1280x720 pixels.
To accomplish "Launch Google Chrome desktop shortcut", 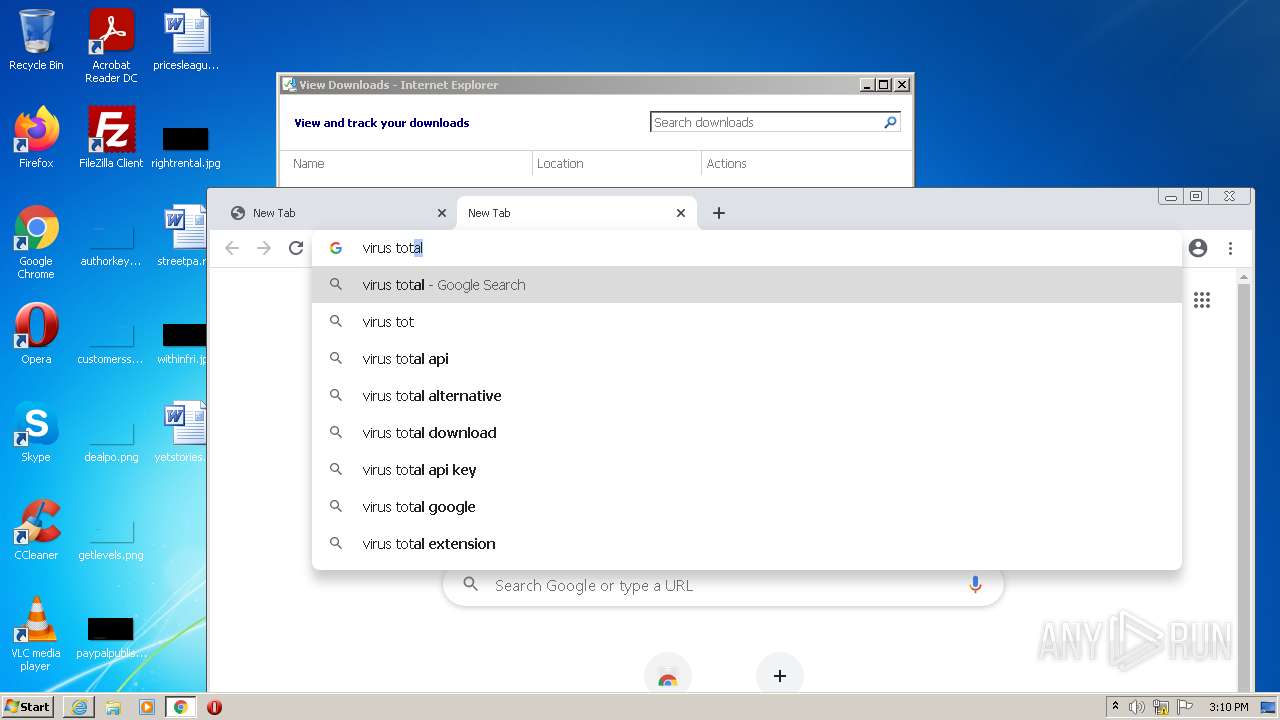I will click(x=36, y=242).
